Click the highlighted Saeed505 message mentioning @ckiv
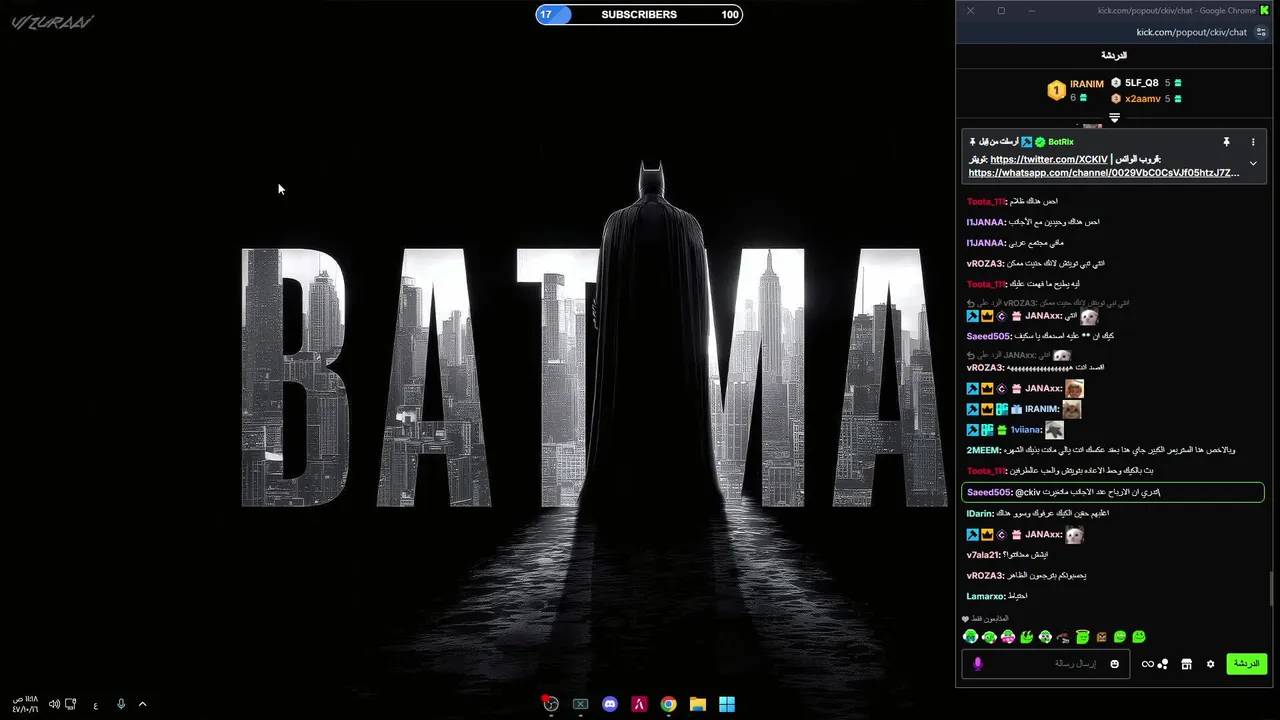This screenshot has height=720, width=1280. point(1112,492)
